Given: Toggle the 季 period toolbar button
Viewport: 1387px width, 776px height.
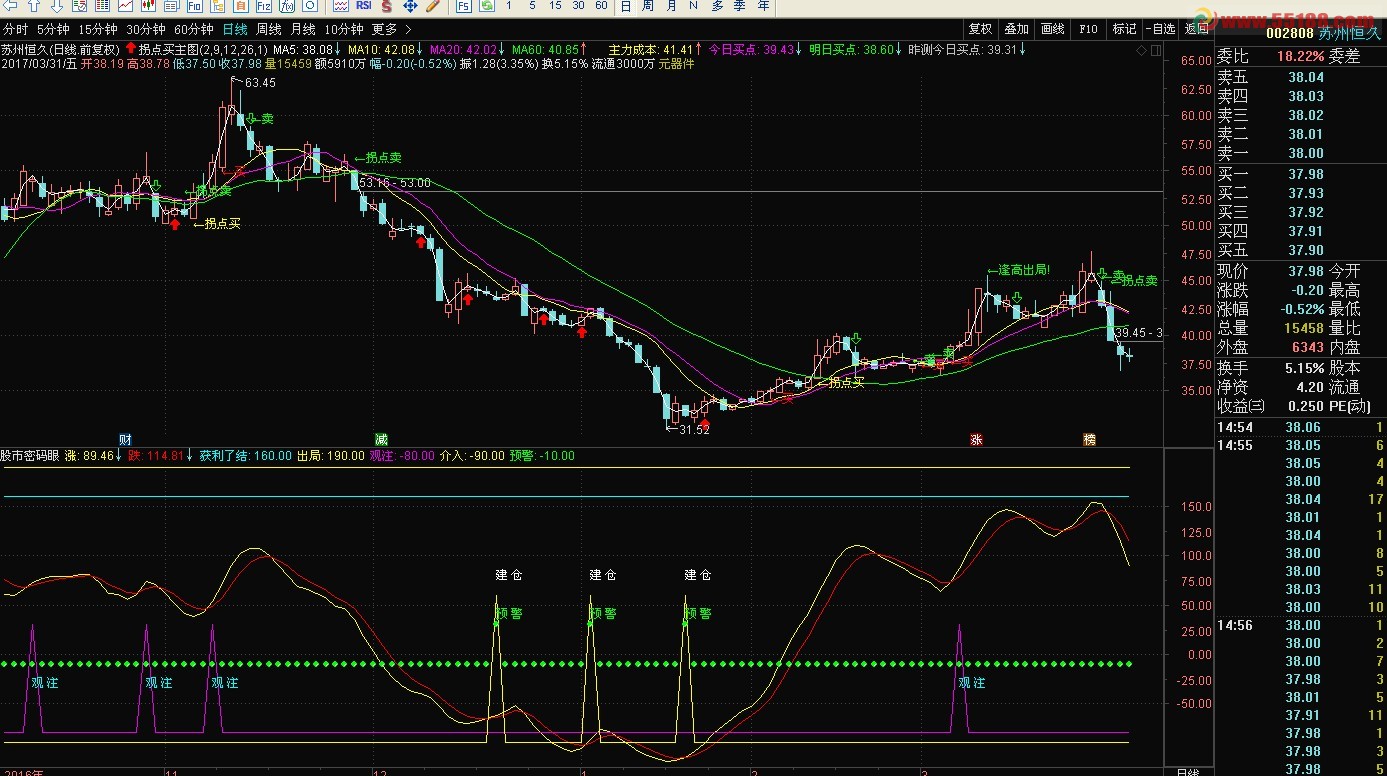Looking at the screenshot, I should pyautogui.click(x=741, y=6).
